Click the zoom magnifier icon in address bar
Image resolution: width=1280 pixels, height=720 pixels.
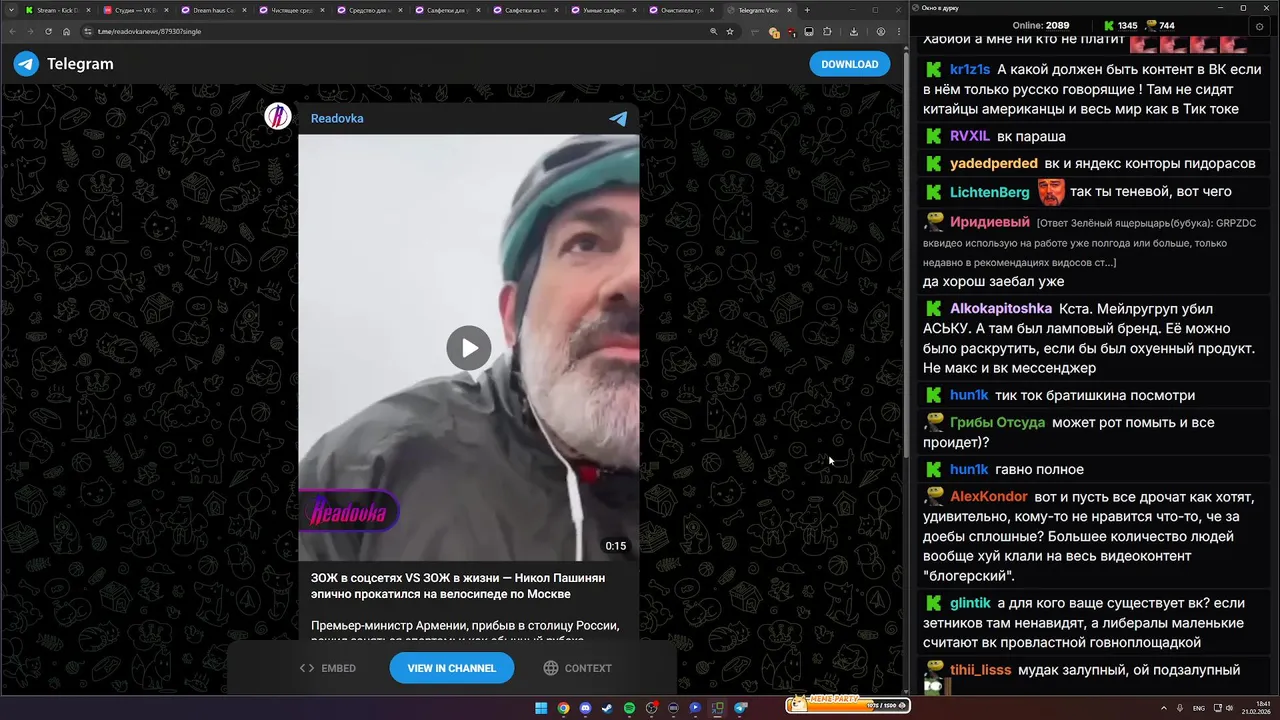click(x=713, y=31)
